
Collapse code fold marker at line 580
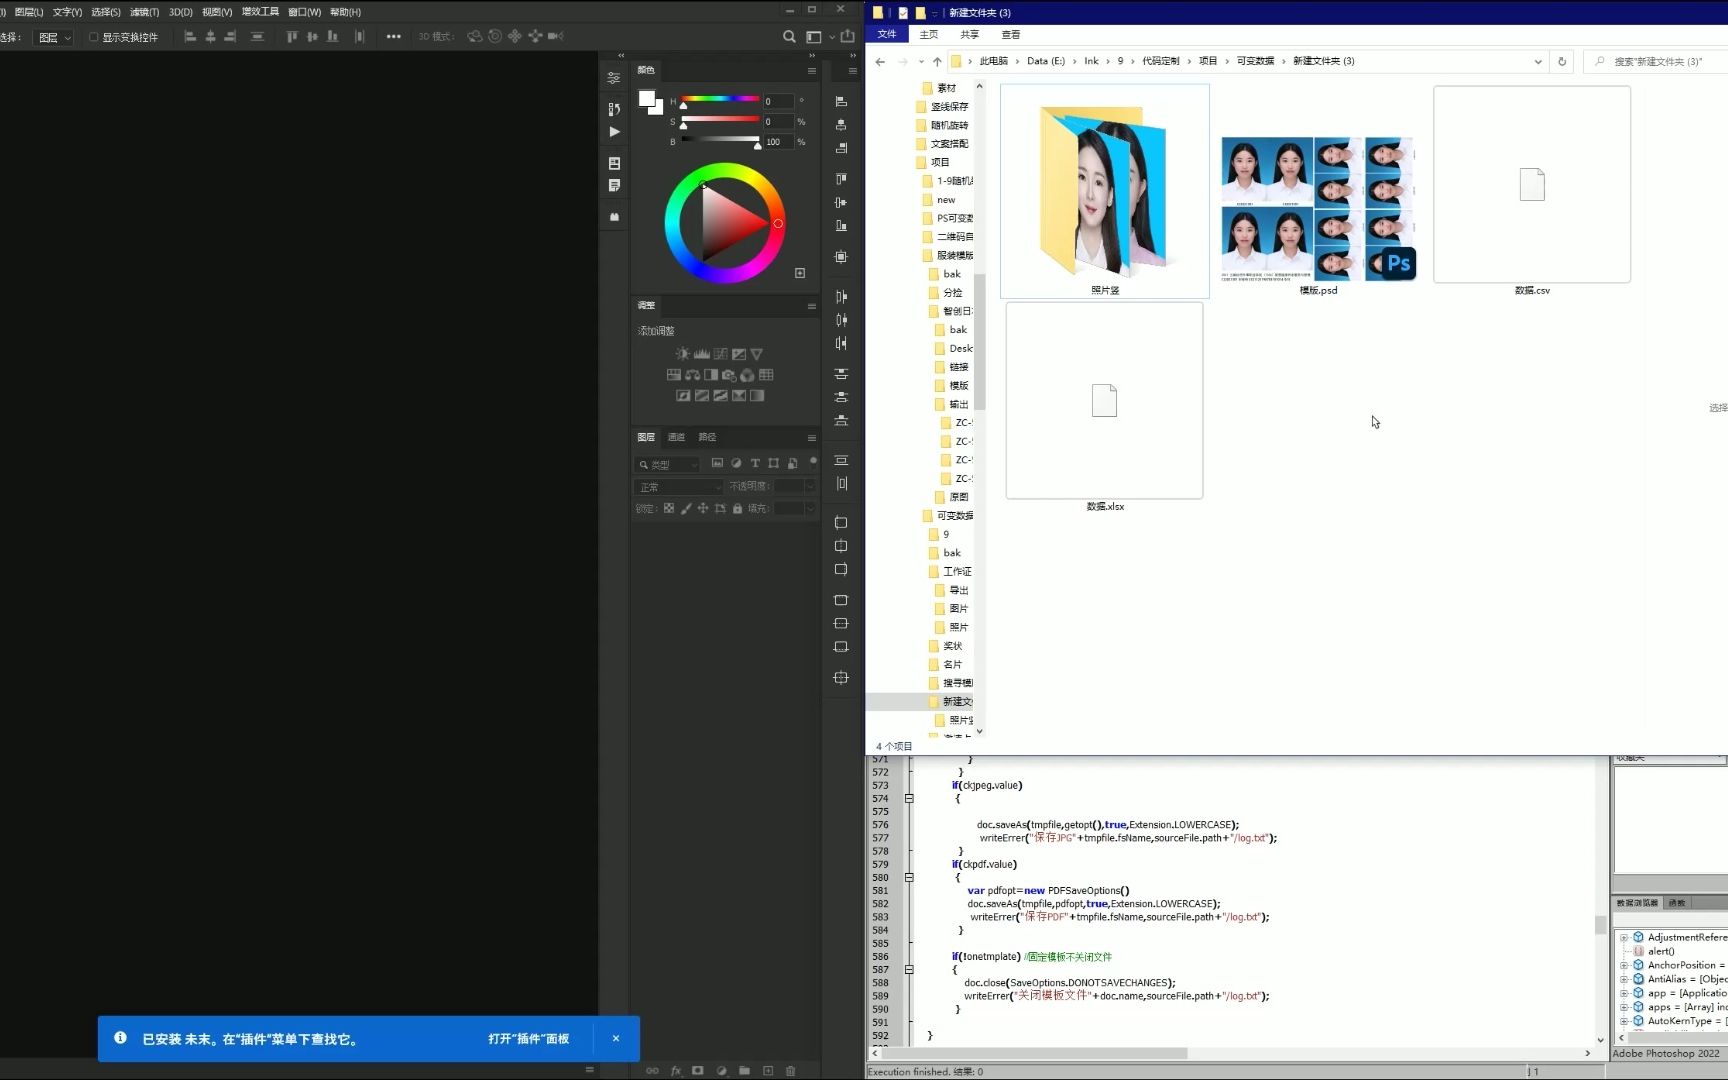(909, 877)
